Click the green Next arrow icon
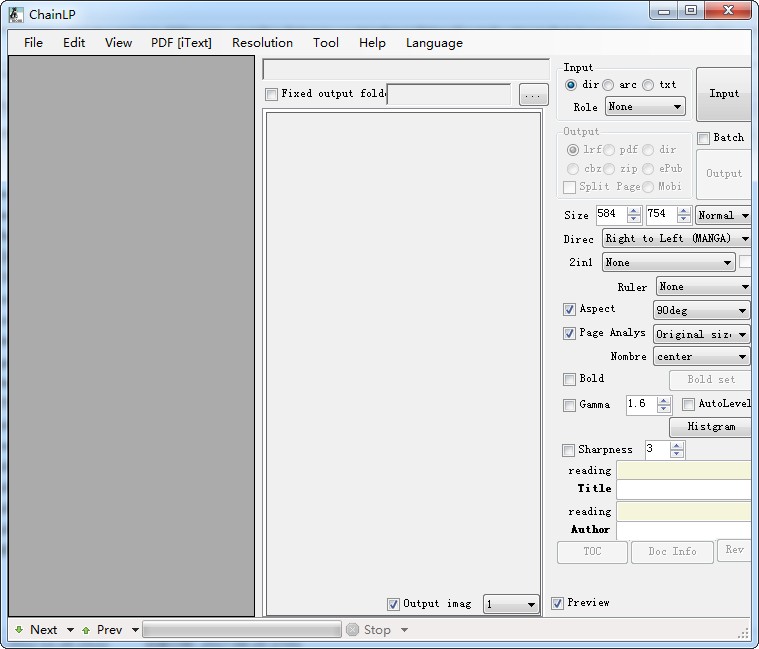The image size is (759, 649). click(19, 630)
